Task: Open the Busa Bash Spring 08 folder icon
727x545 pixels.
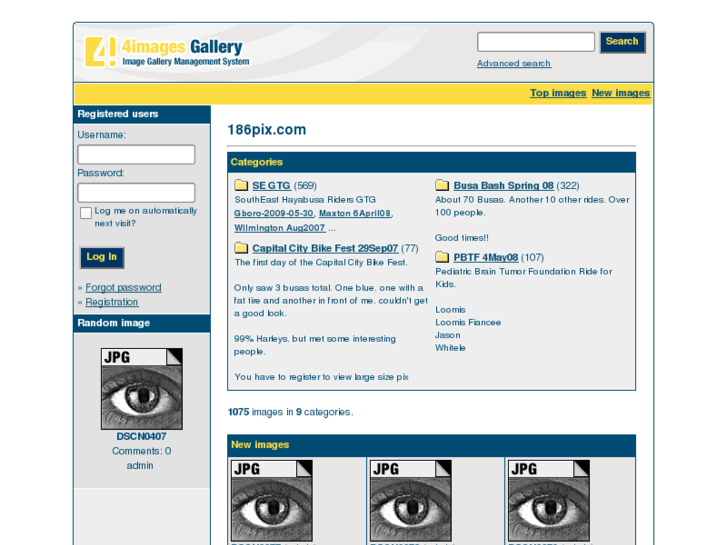Action: tap(442, 185)
